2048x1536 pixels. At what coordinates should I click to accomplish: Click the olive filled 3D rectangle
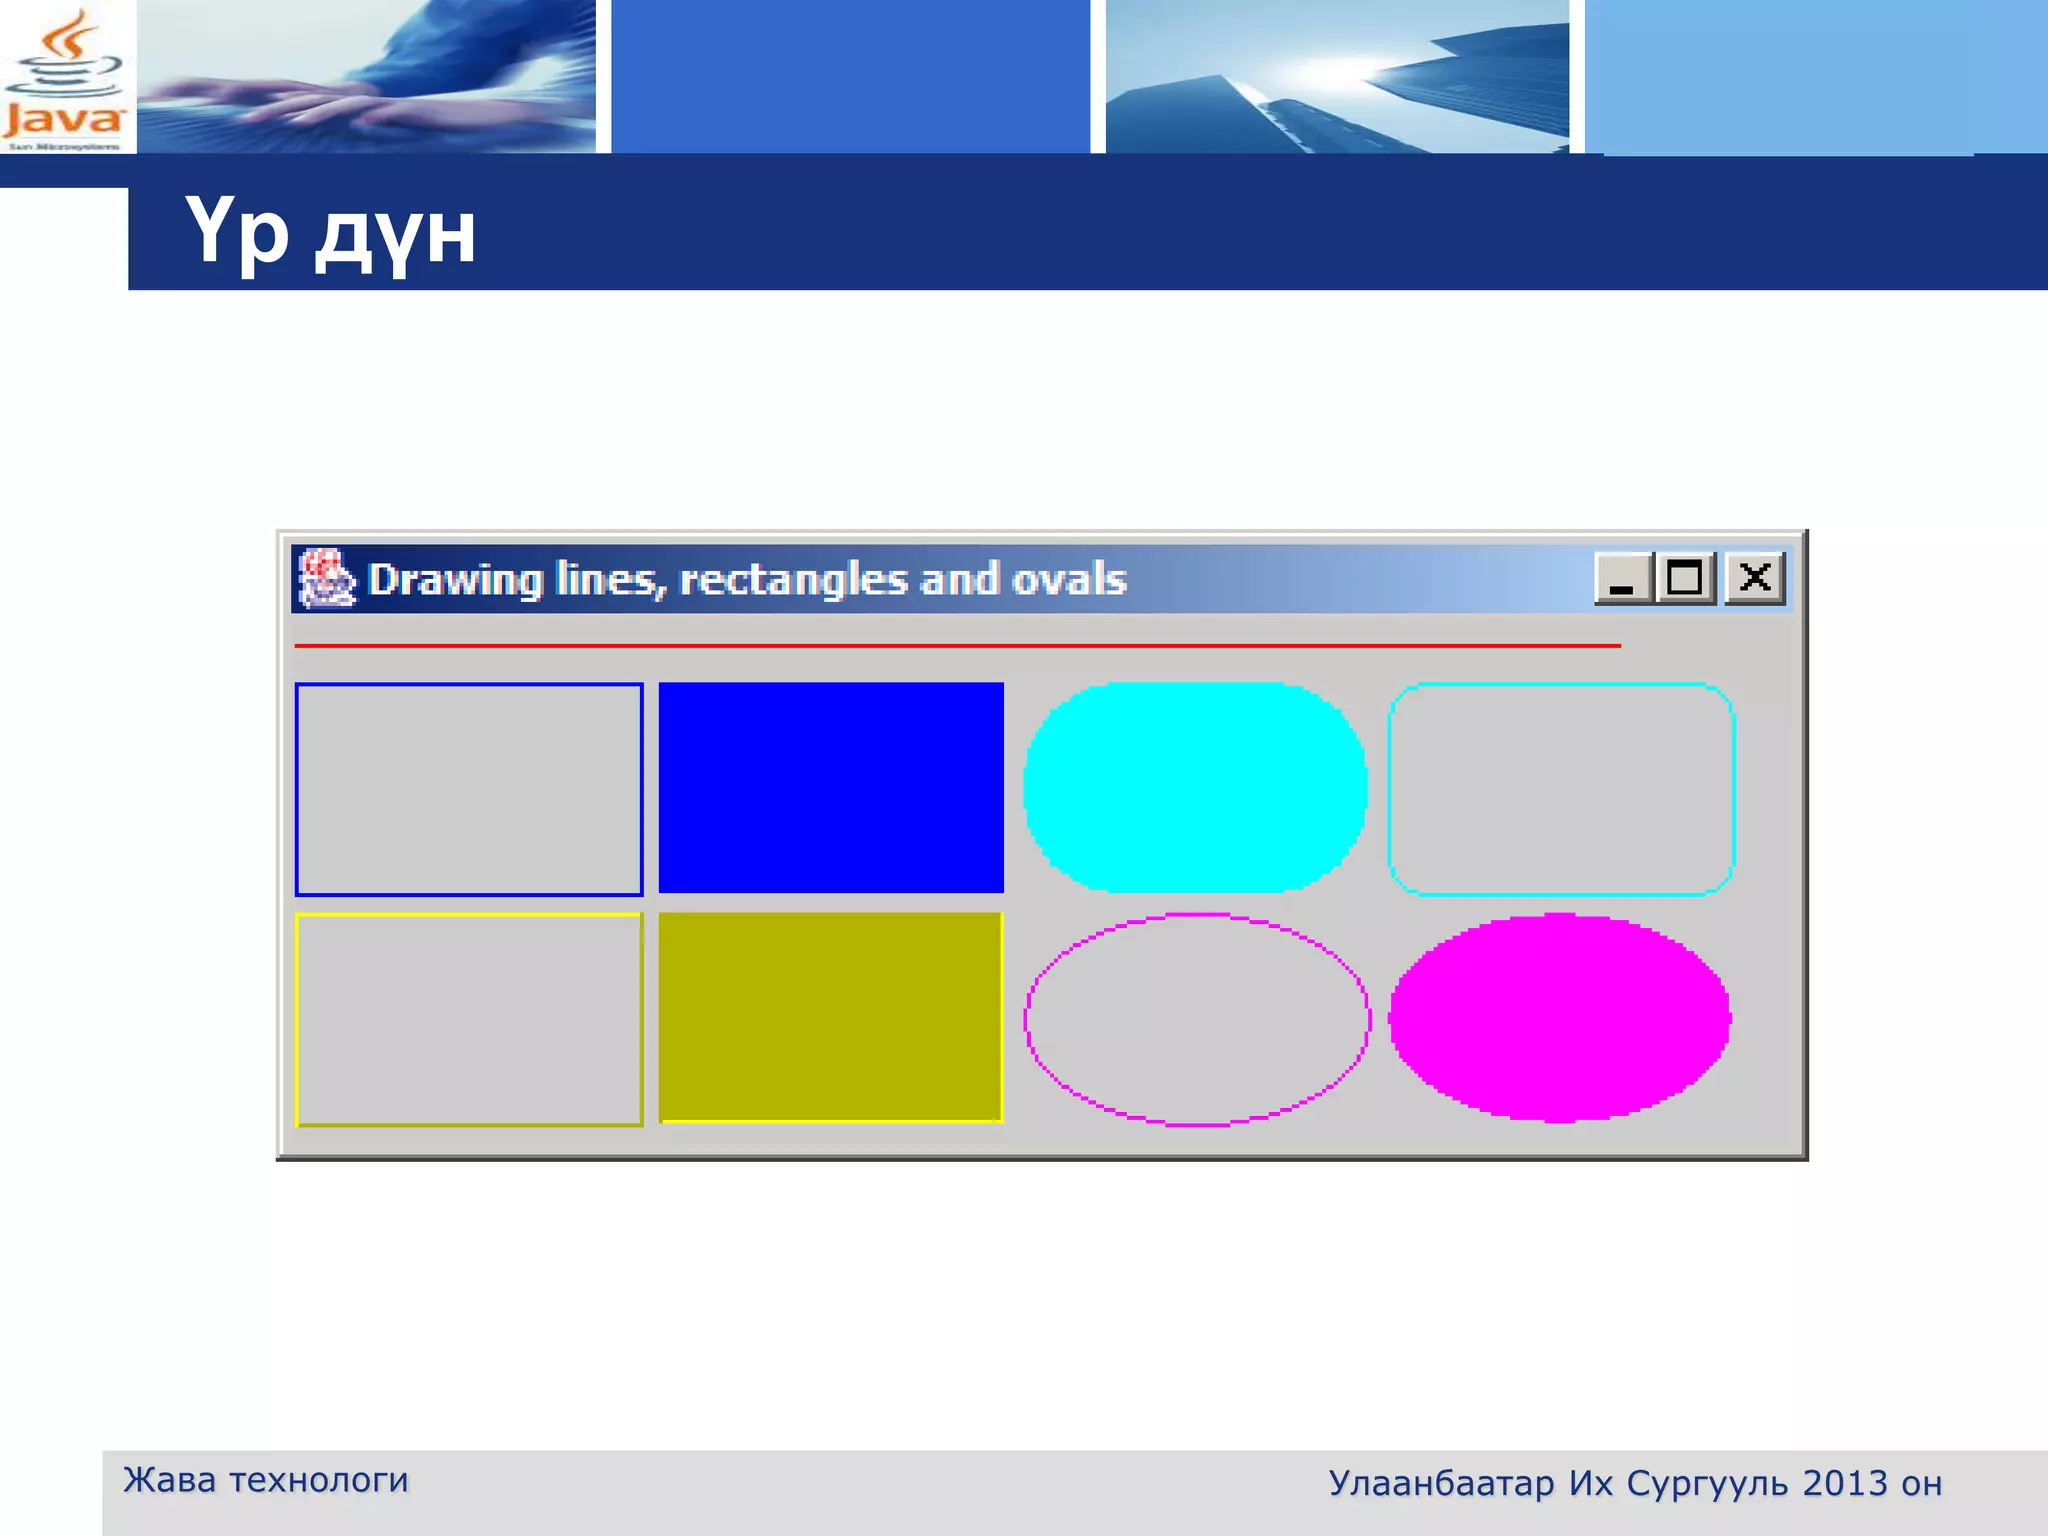[831, 1018]
